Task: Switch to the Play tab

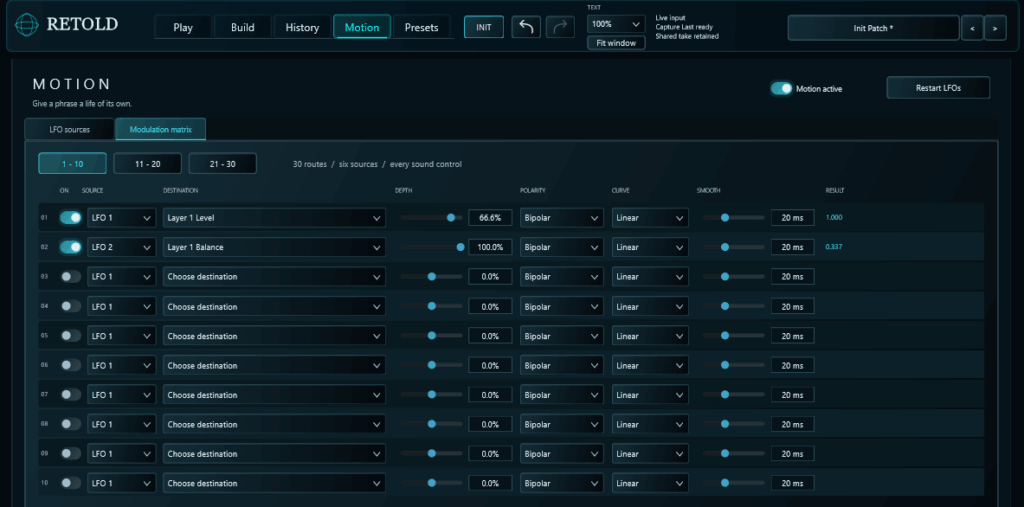Action: tap(183, 27)
